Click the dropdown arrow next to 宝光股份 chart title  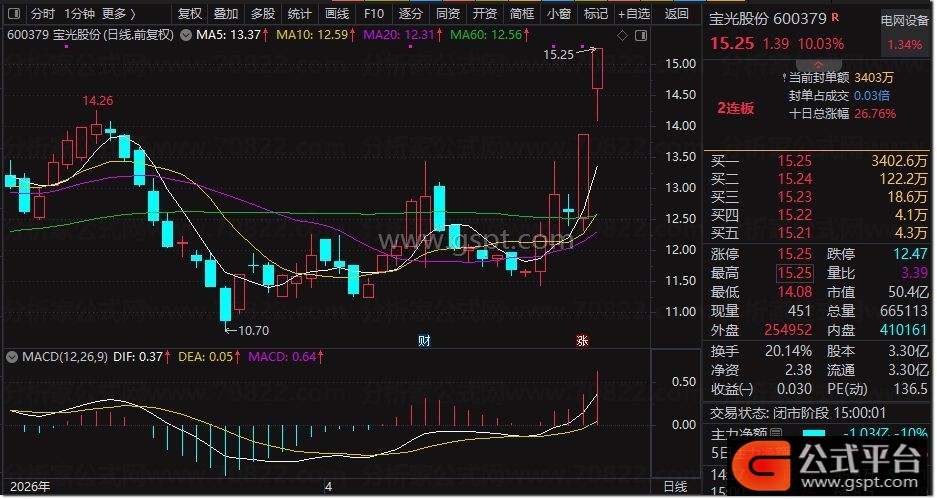tap(185, 35)
